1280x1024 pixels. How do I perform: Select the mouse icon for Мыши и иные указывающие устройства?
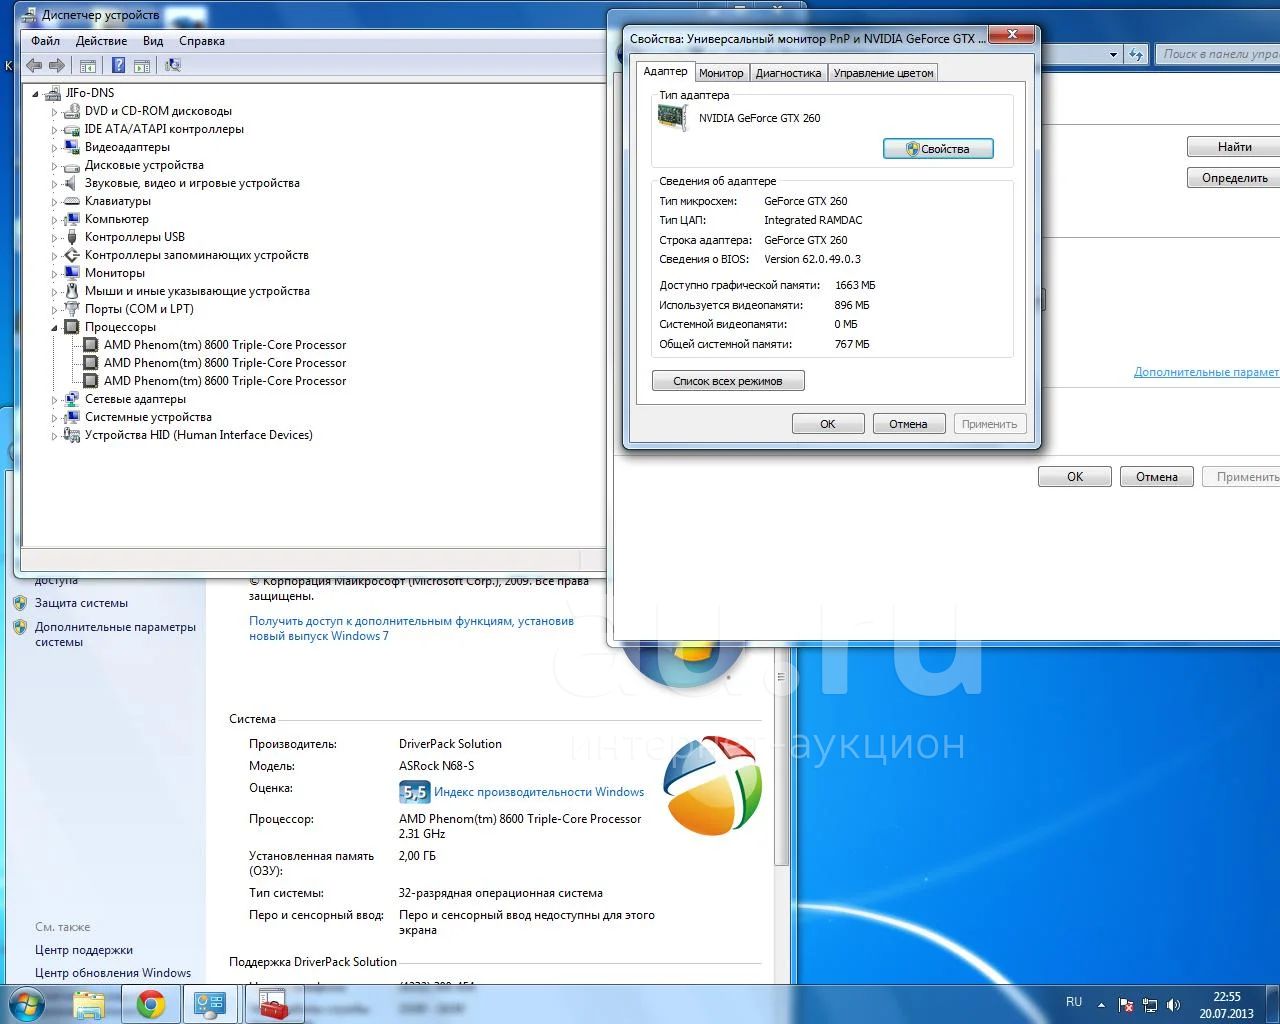pyautogui.click(x=72, y=291)
